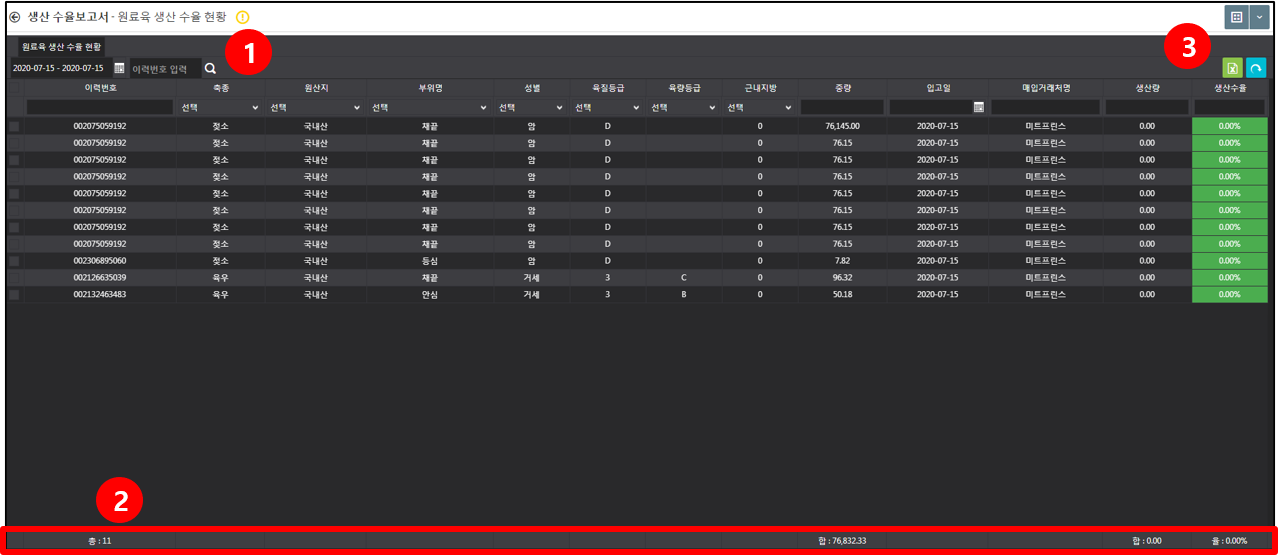Check the row with weight 76,145.00
The height and width of the screenshot is (557, 1280).
pos(14,126)
